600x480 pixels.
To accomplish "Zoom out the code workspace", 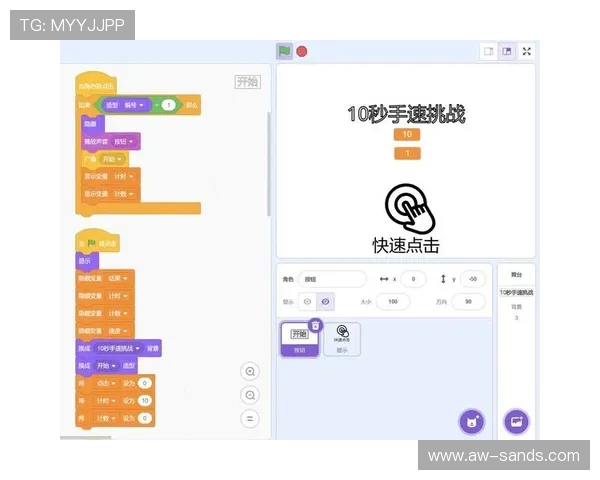I will pos(250,395).
